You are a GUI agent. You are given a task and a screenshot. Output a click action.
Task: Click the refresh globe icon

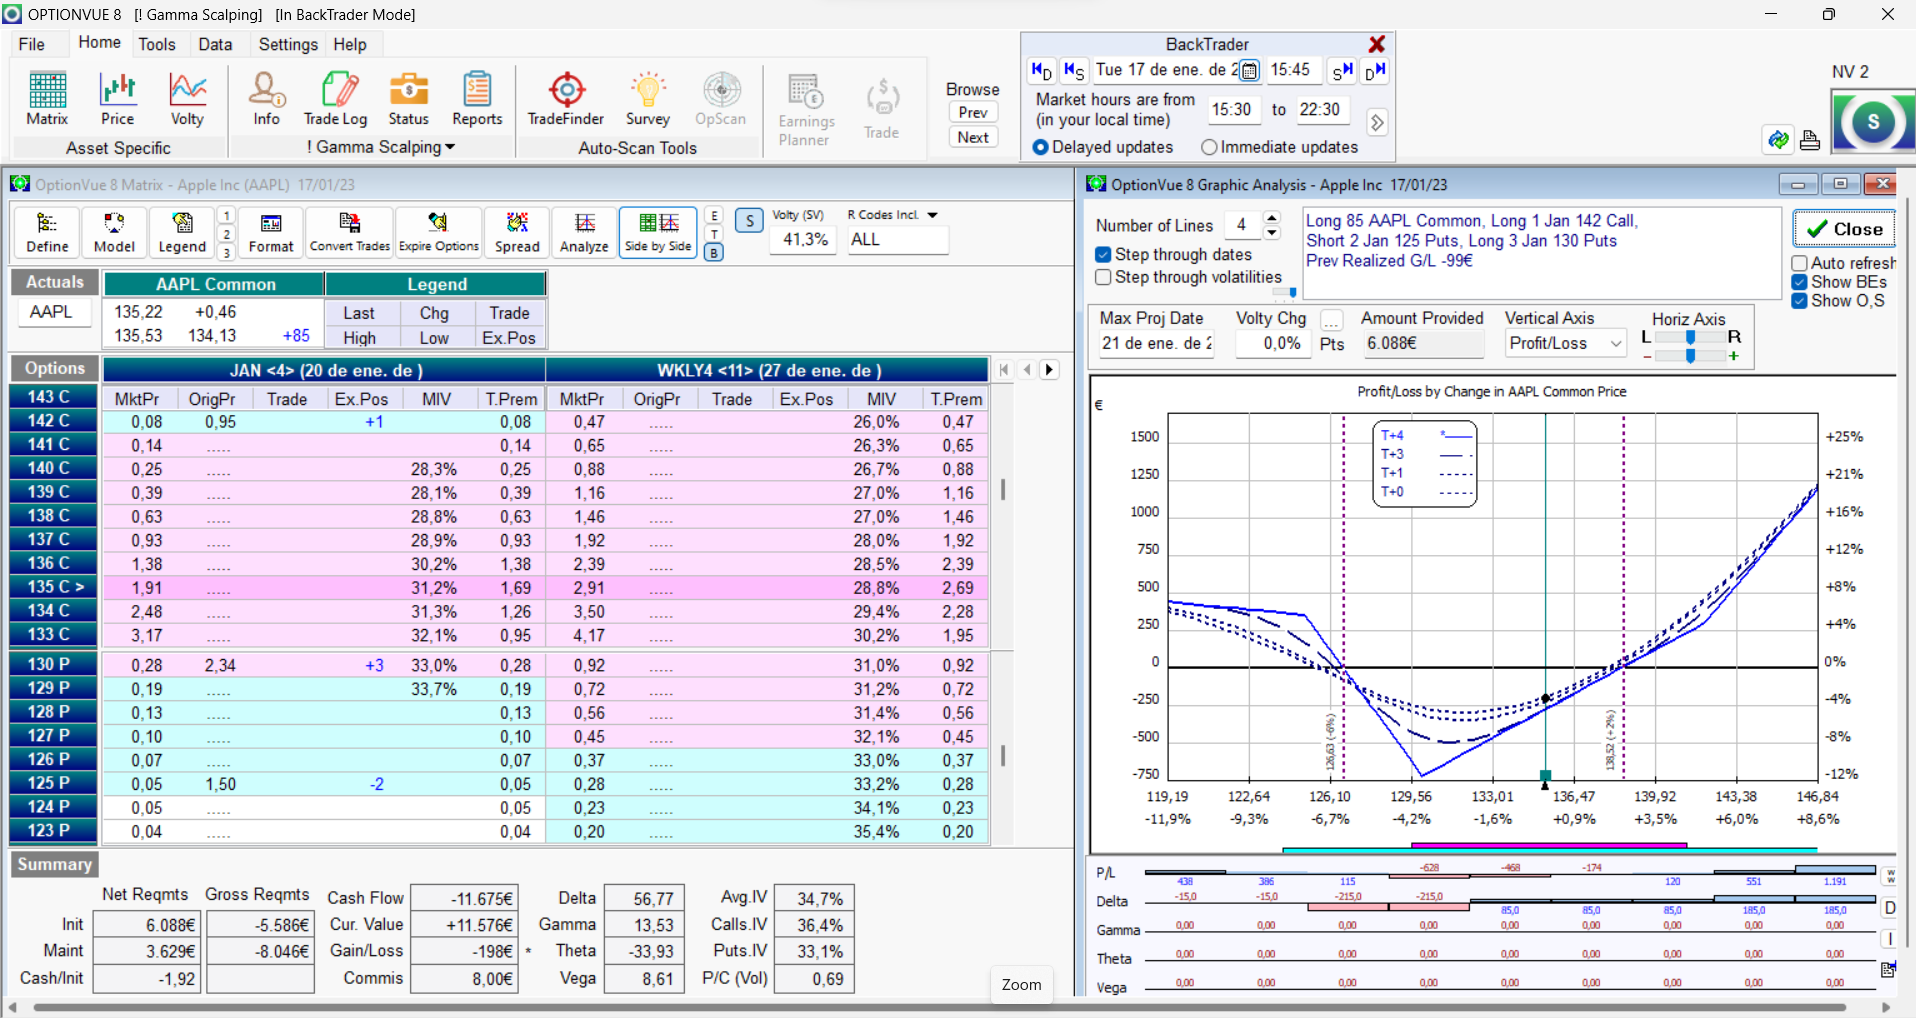1778,140
